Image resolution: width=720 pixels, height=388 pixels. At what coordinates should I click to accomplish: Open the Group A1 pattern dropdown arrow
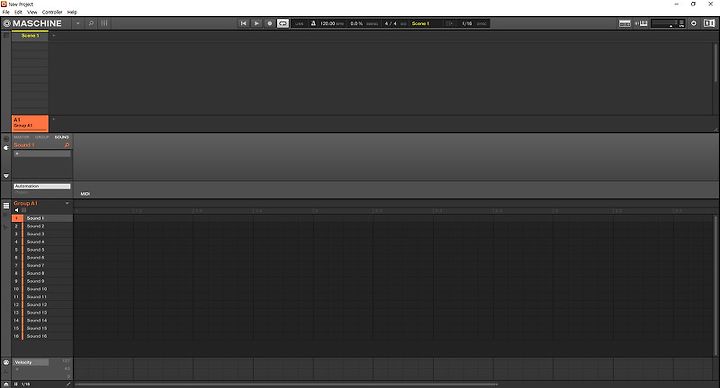tap(67, 203)
